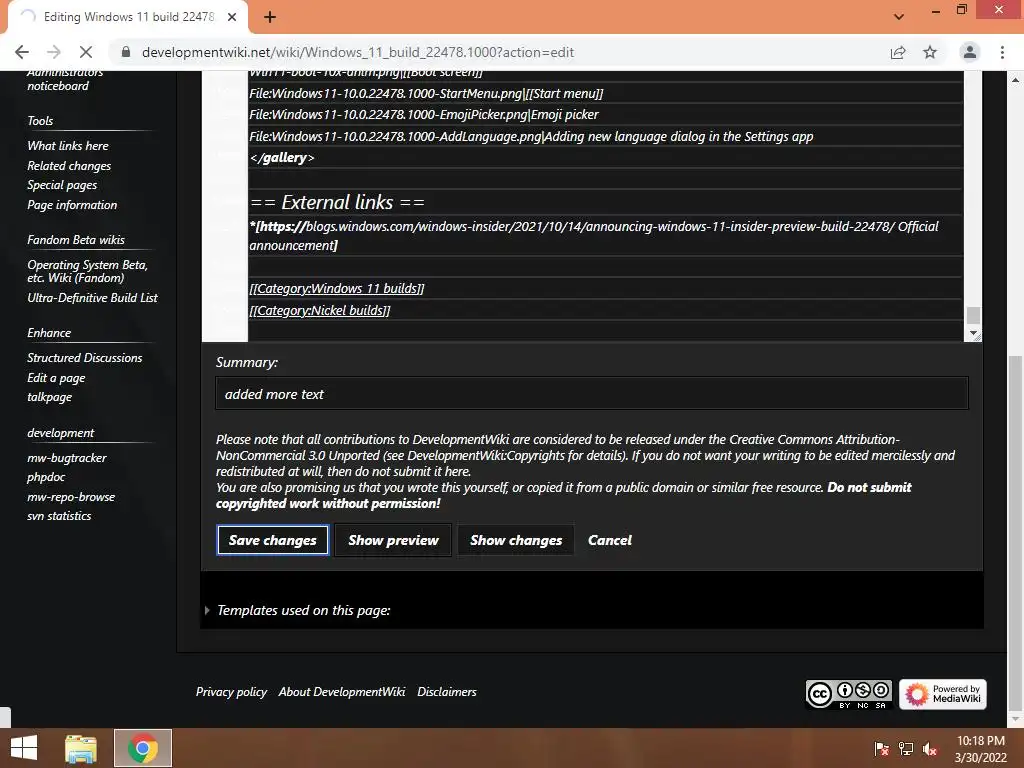Cancel the edit
This screenshot has height=768, width=1024.
tap(609, 540)
